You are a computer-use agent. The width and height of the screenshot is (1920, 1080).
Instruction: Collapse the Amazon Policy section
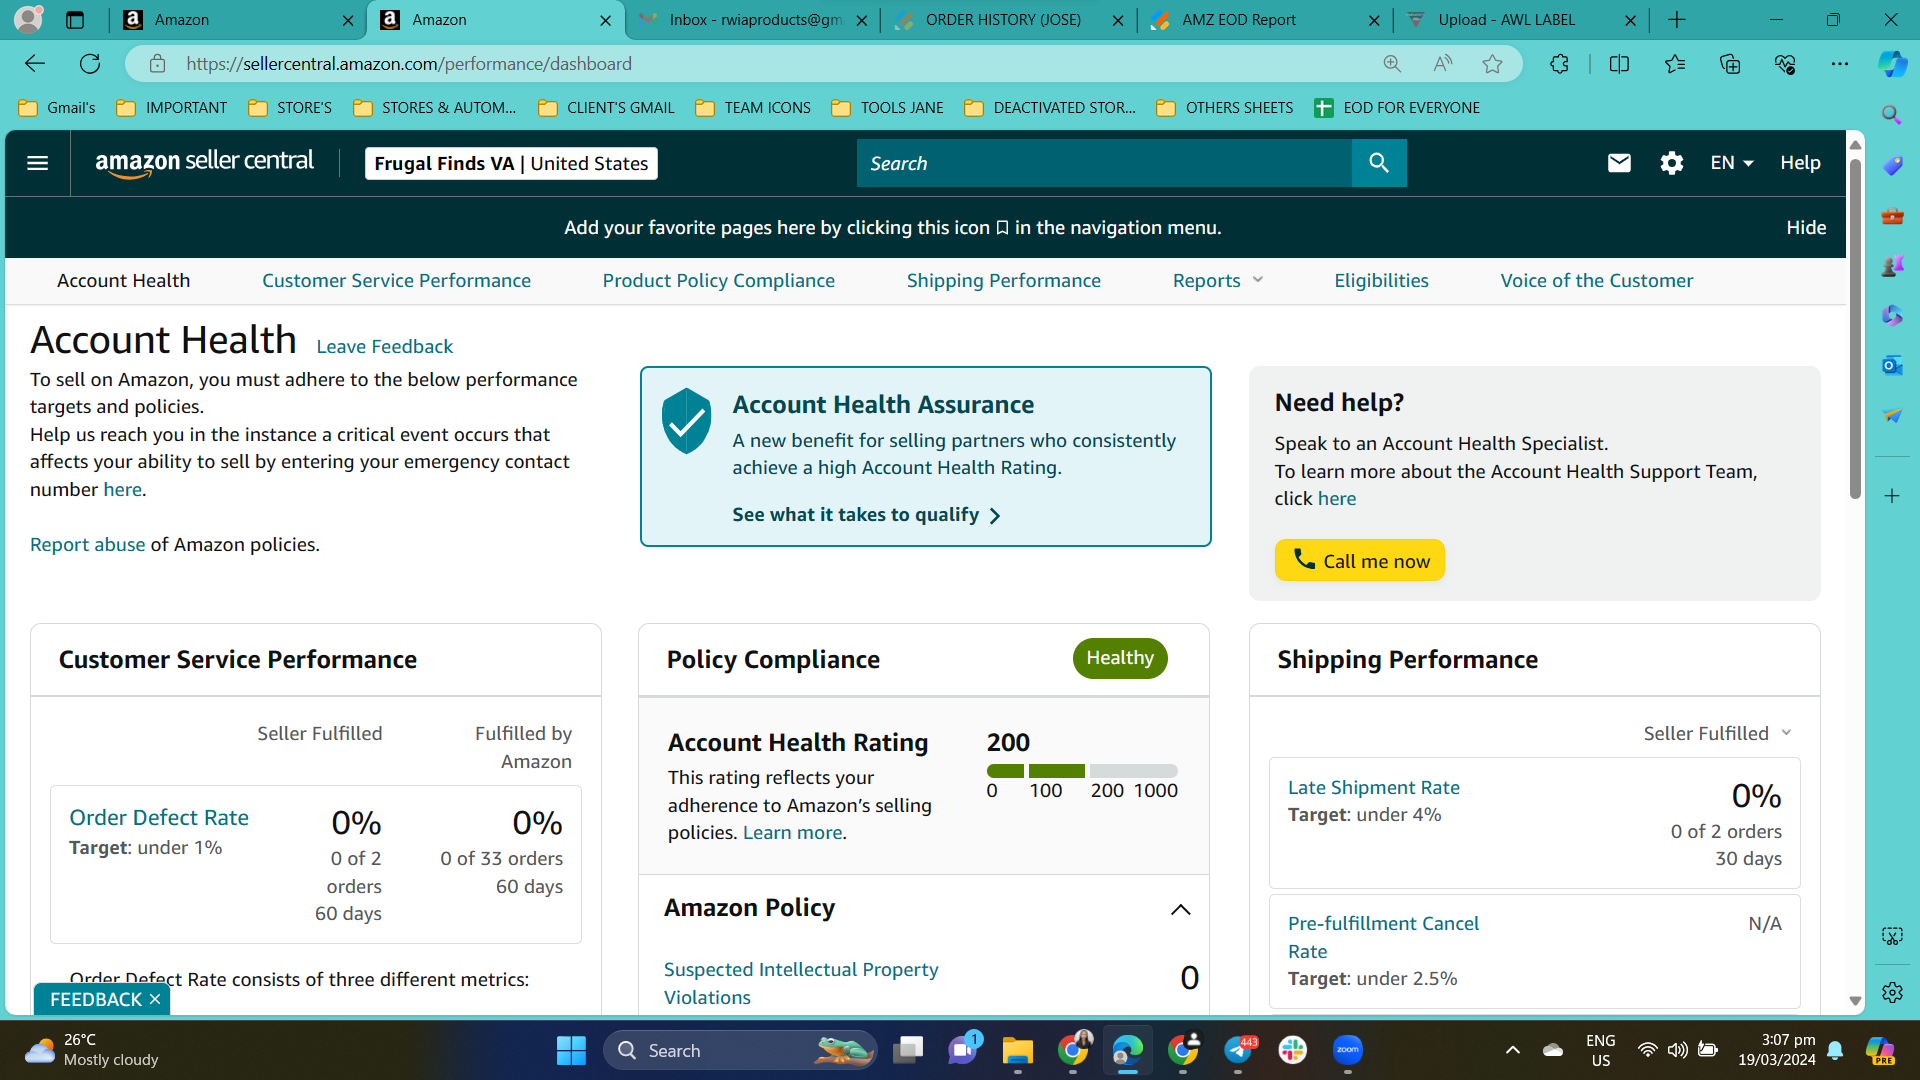[x=1181, y=910]
